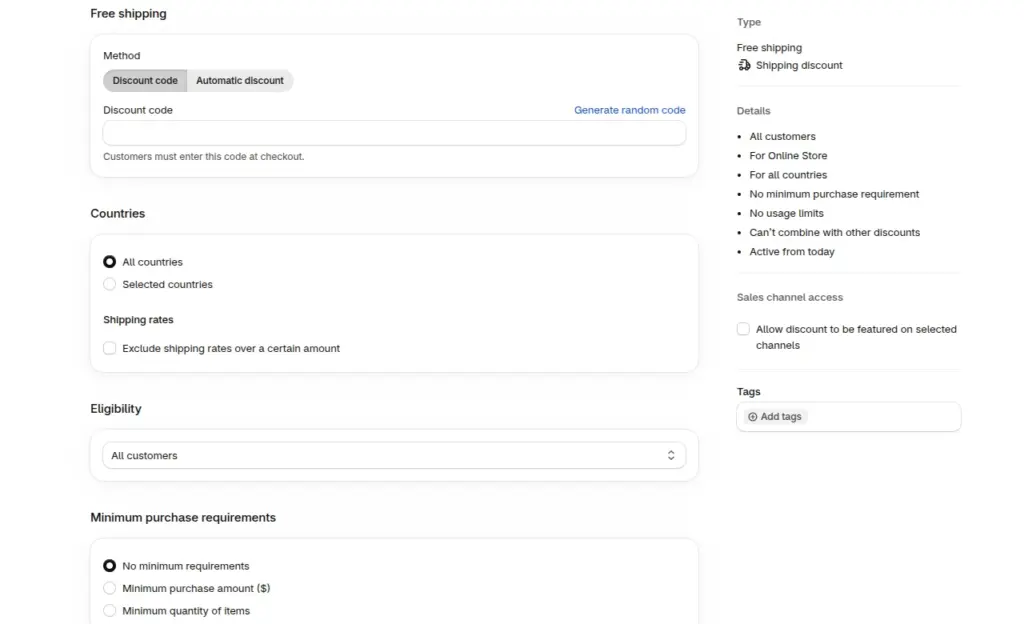Click 'Active from today' detail entry
This screenshot has width=1024, height=624.
pyautogui.click(x=792, y=252)
